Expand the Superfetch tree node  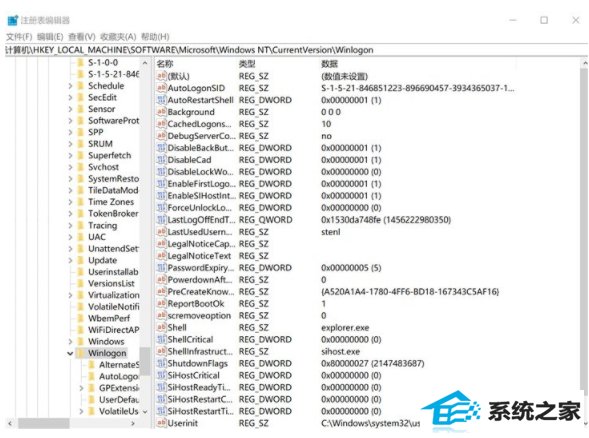tap(70, 156)
